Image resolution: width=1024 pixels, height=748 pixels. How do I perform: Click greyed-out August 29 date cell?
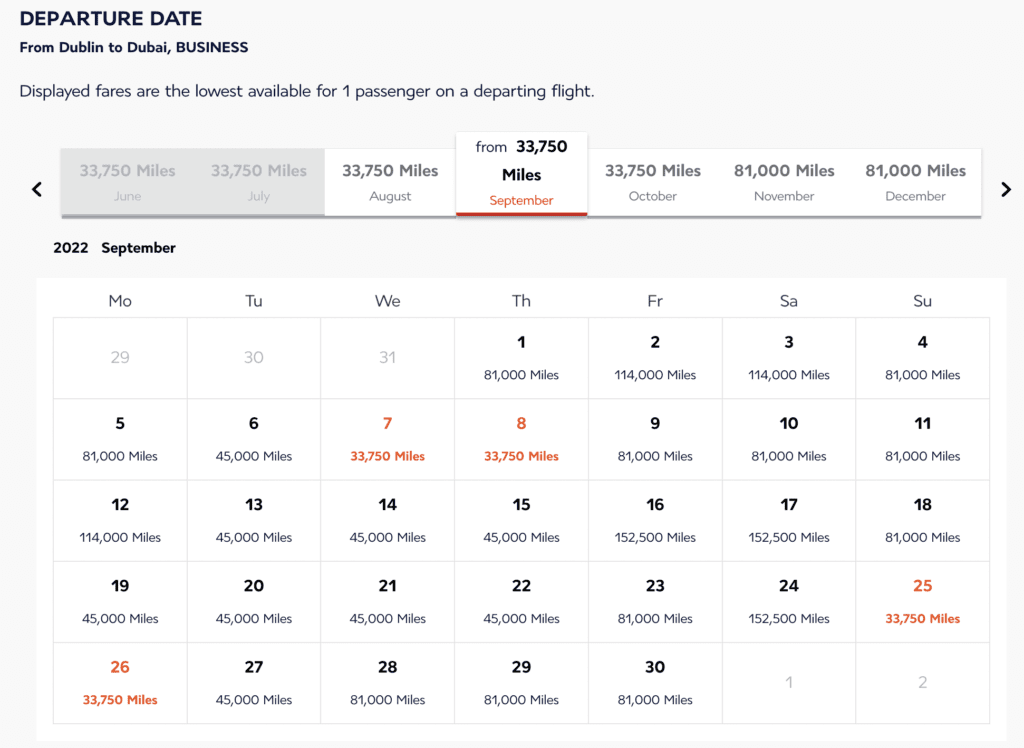[x=120, y=358]
